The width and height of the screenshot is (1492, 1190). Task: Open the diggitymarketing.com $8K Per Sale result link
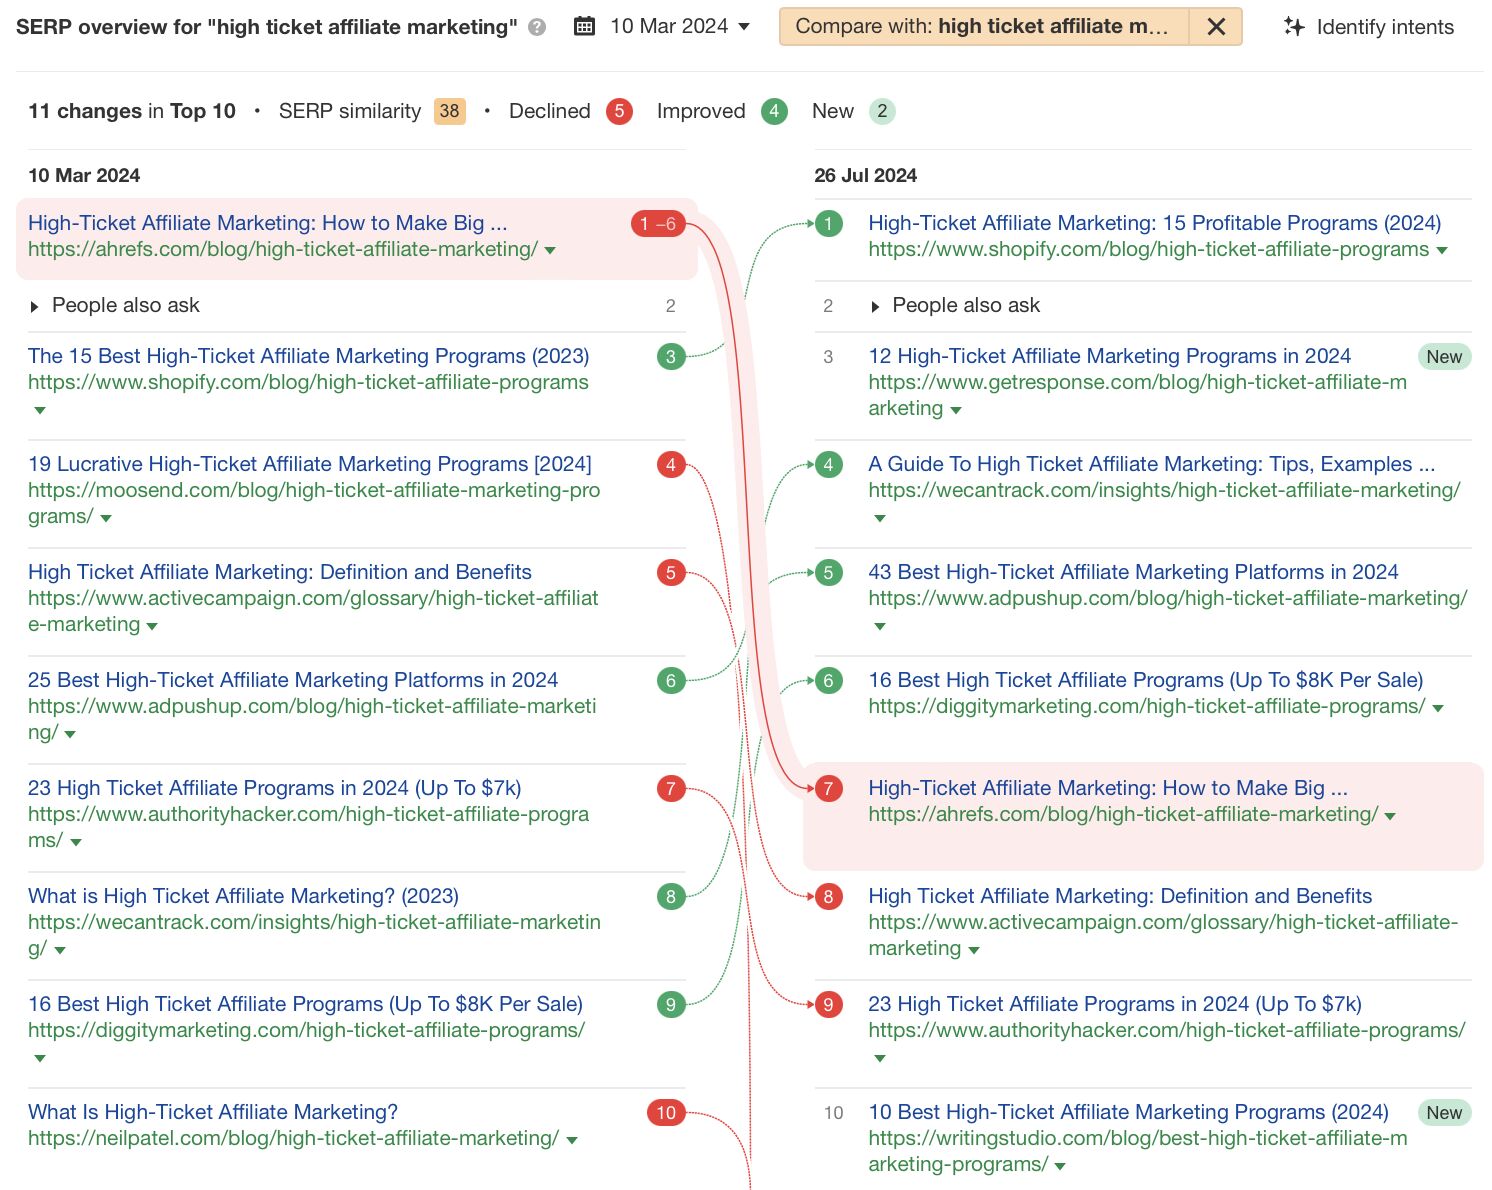point(306,1004)
